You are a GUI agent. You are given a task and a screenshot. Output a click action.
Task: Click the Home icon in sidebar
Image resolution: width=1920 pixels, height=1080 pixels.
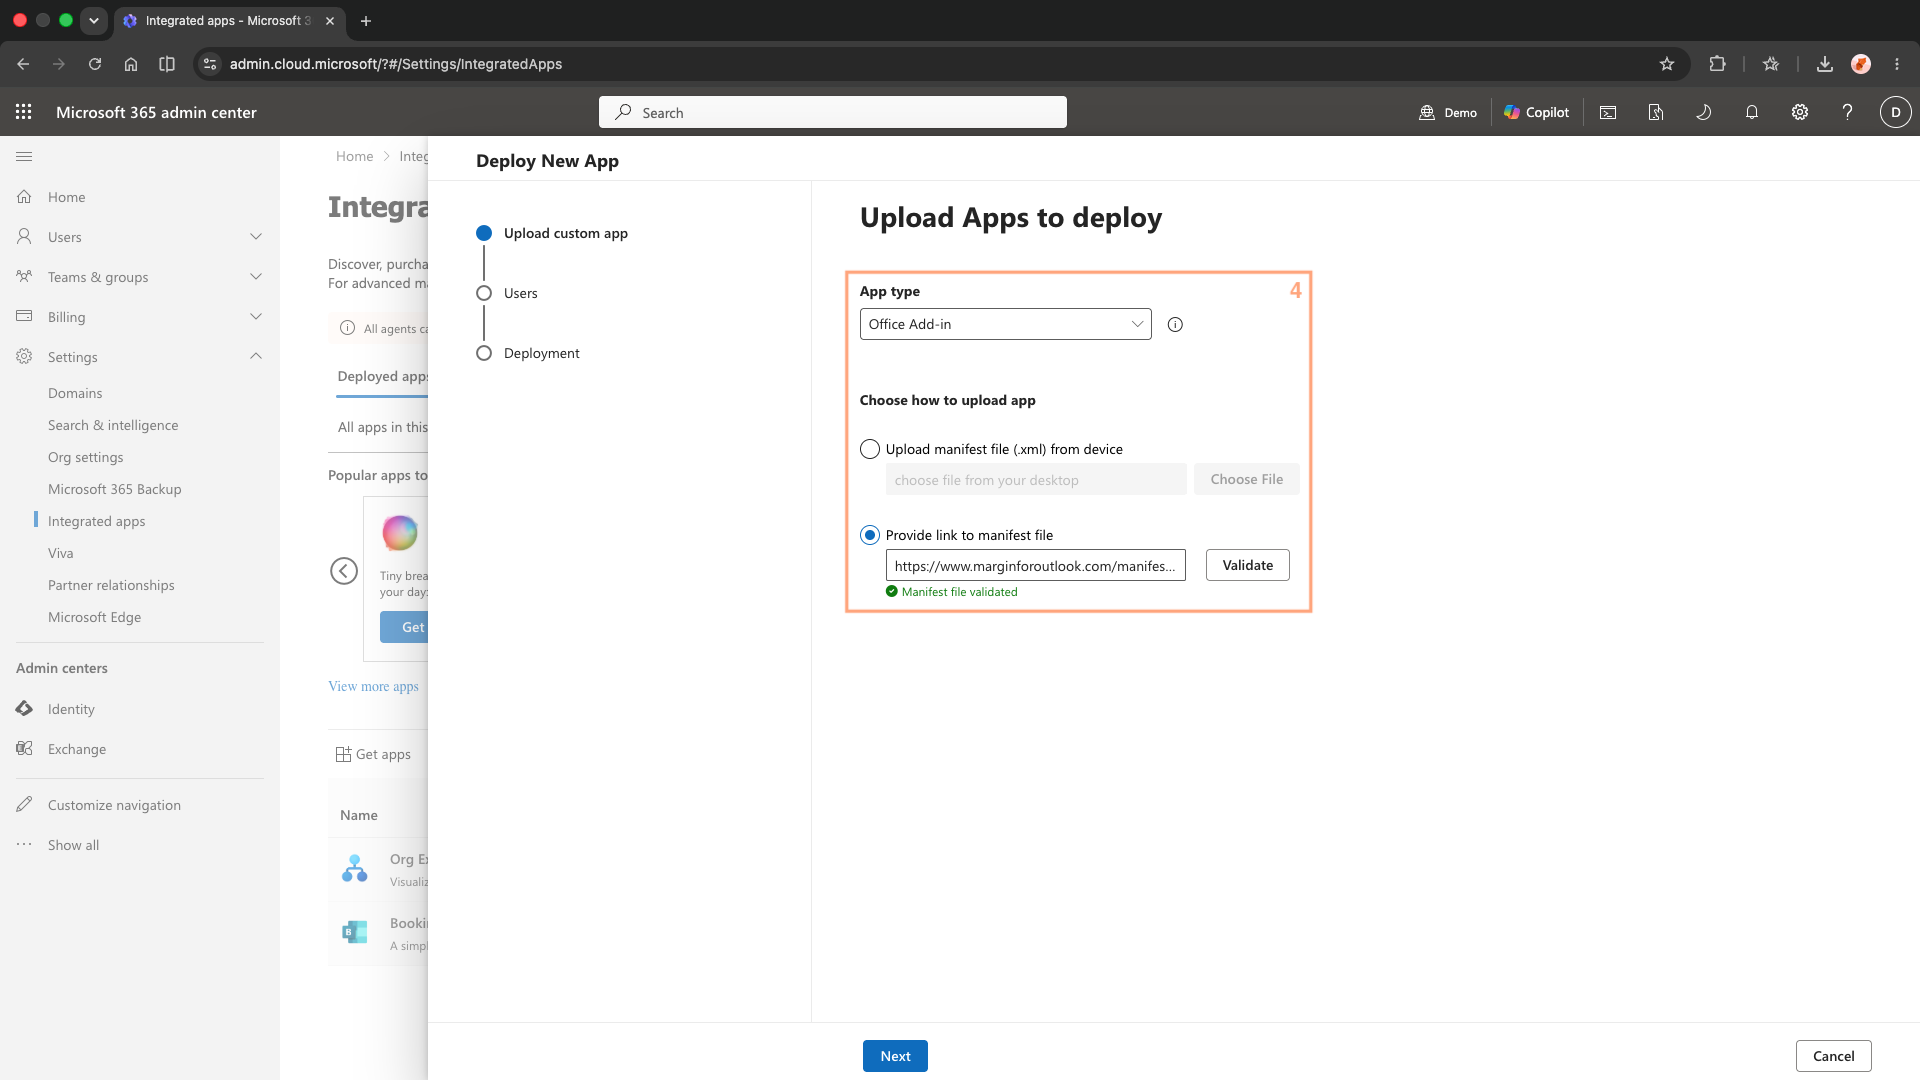pos(24,197)
